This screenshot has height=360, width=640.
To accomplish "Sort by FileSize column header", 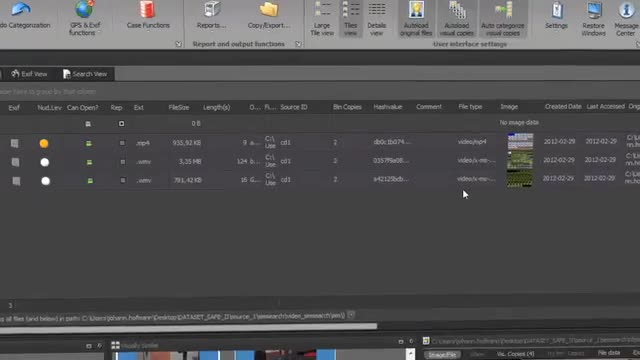I will click(178, 107).
